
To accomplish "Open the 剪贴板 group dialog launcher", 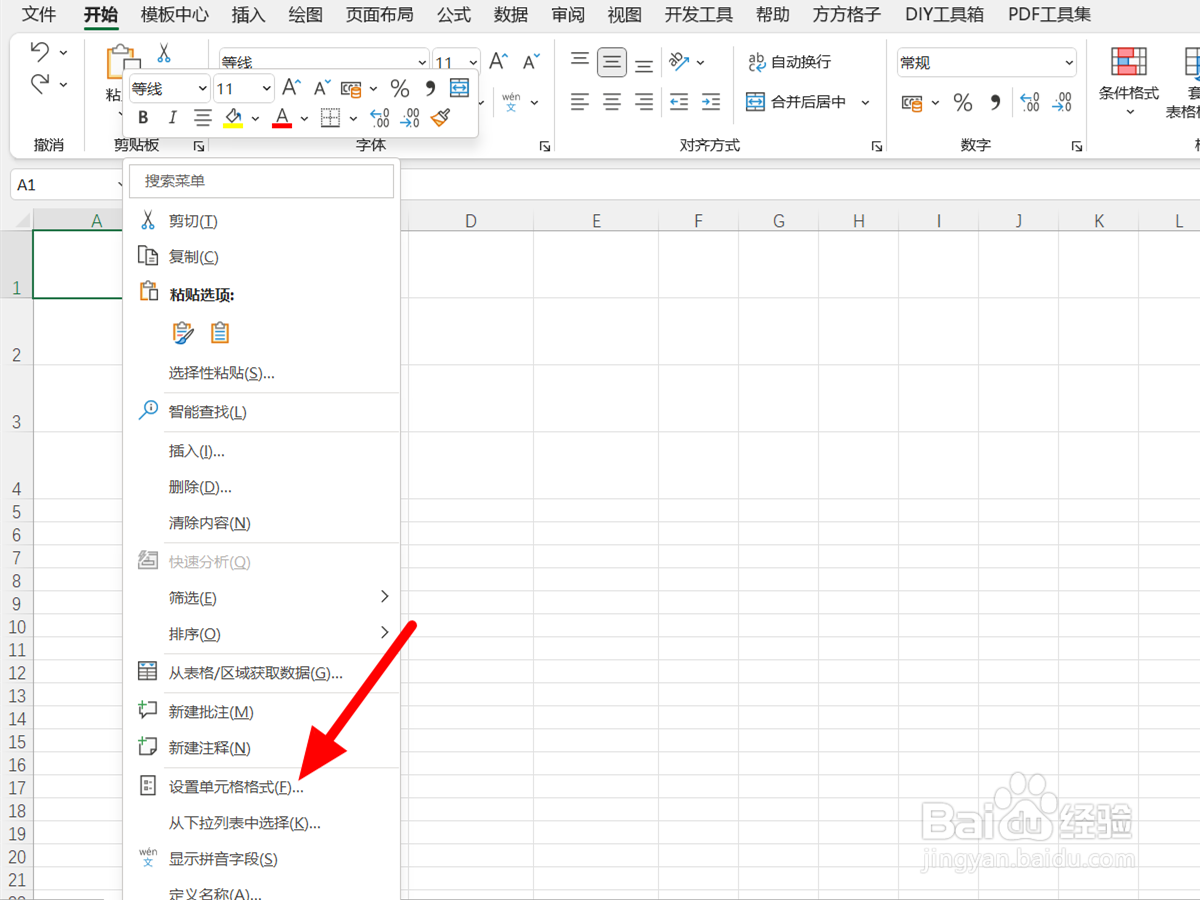I will (199, 146).
